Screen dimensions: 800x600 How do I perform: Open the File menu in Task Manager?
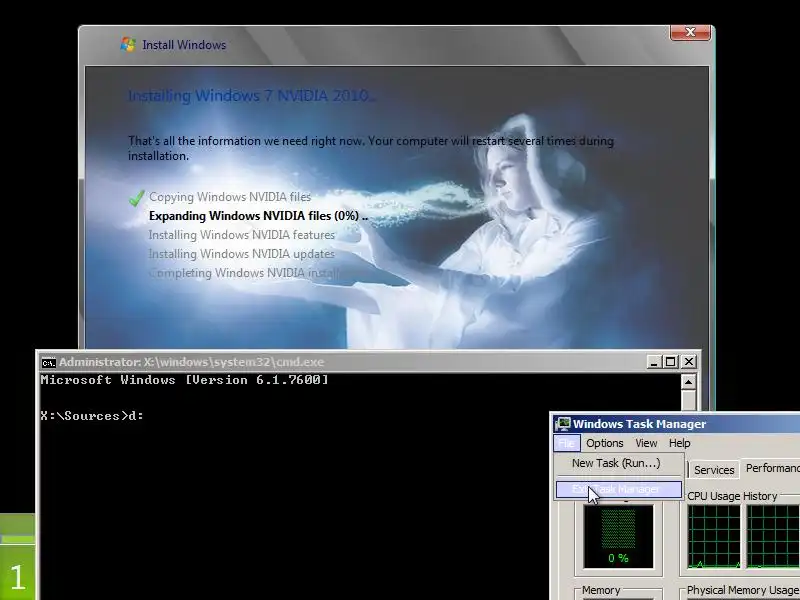pyautogui.click(x=566, y=443)
